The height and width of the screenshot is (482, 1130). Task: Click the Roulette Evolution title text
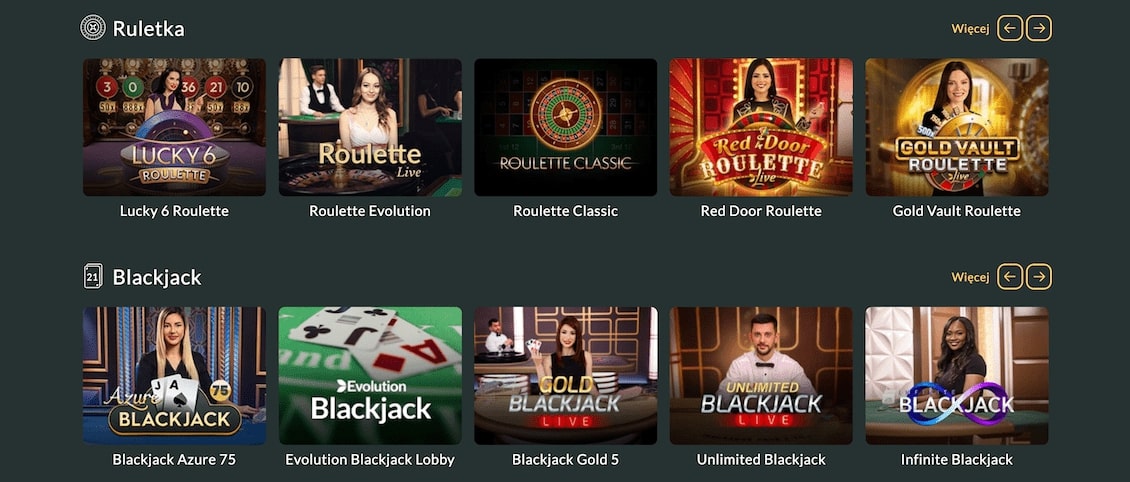point(370,211)
